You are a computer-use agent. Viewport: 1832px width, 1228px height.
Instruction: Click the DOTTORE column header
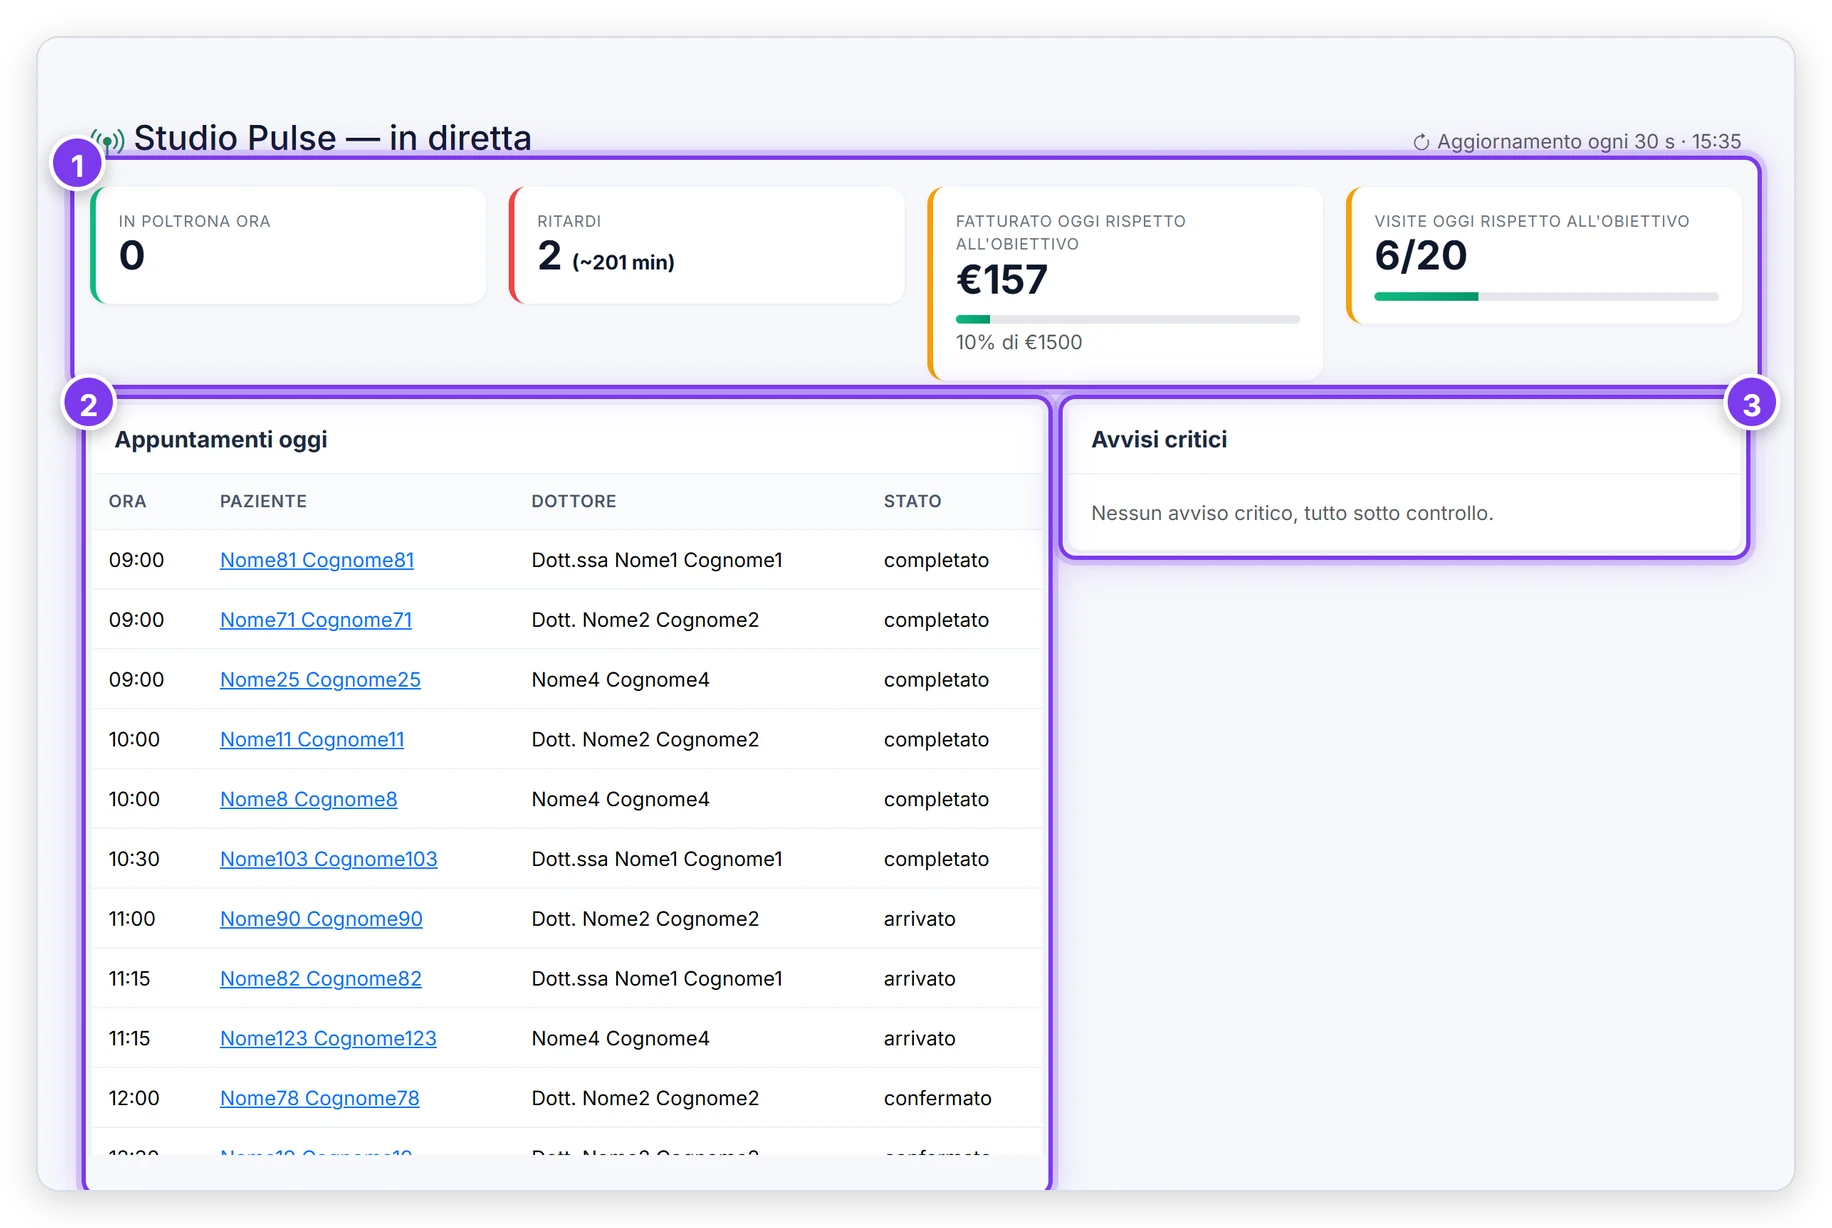coord(574,501)
